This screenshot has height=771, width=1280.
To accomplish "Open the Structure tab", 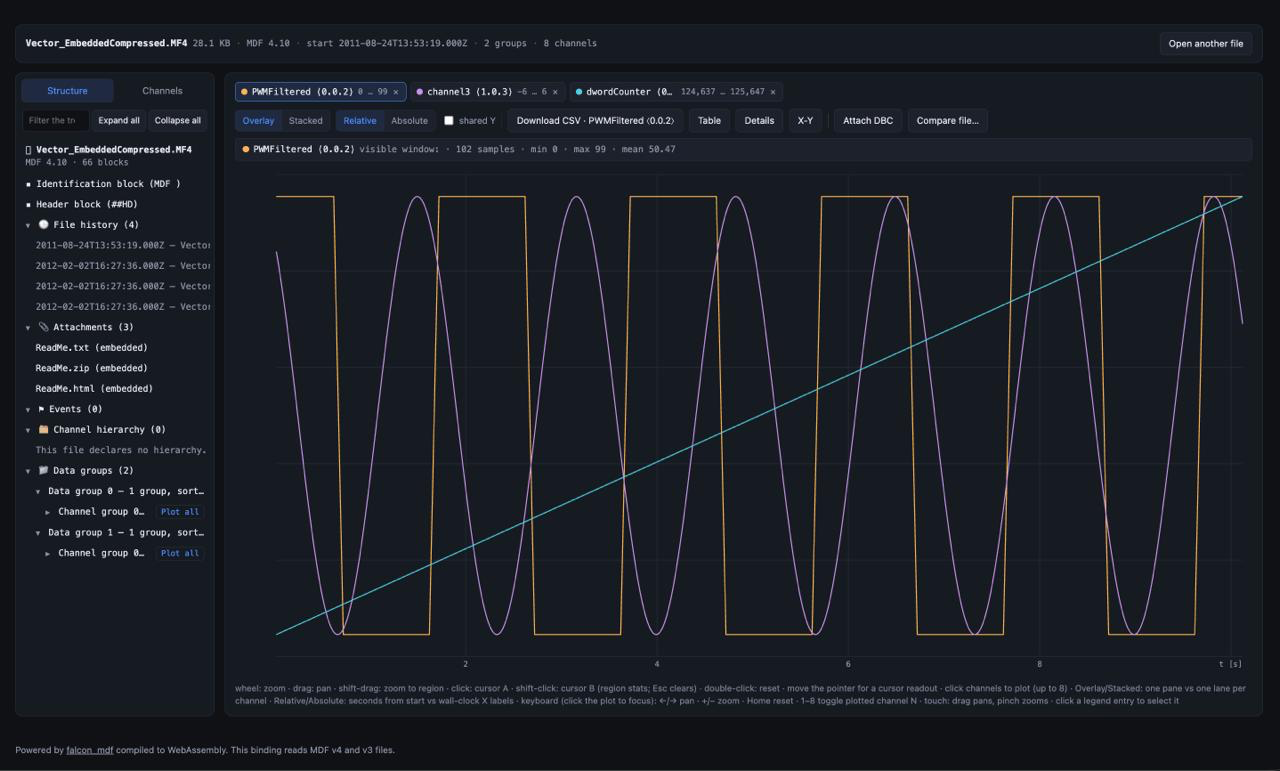I will coord(67,91).
